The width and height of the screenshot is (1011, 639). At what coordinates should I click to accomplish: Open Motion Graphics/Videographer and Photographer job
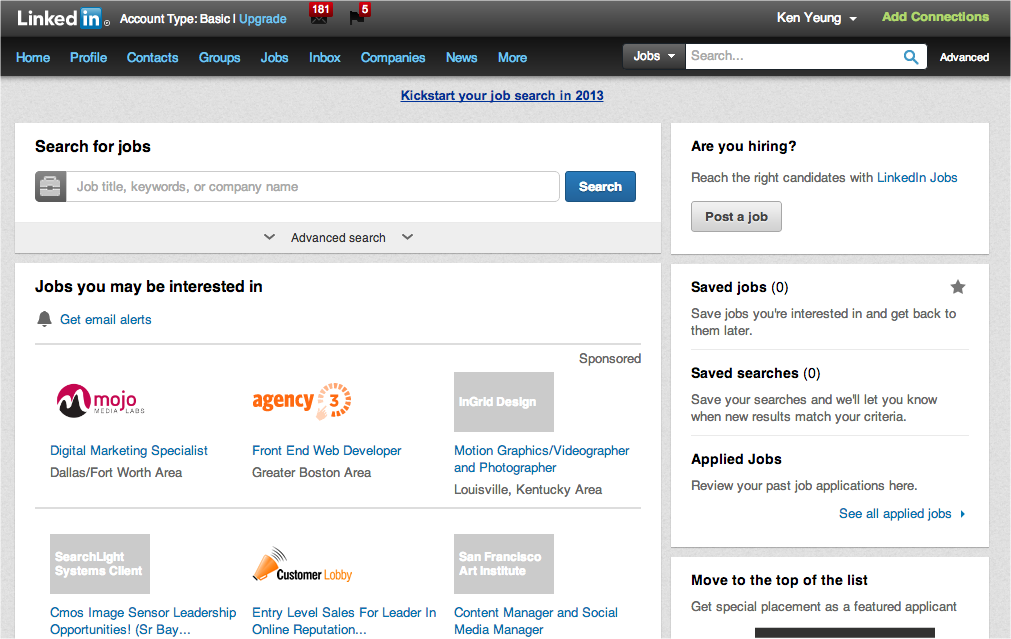(x=542, y=459)
